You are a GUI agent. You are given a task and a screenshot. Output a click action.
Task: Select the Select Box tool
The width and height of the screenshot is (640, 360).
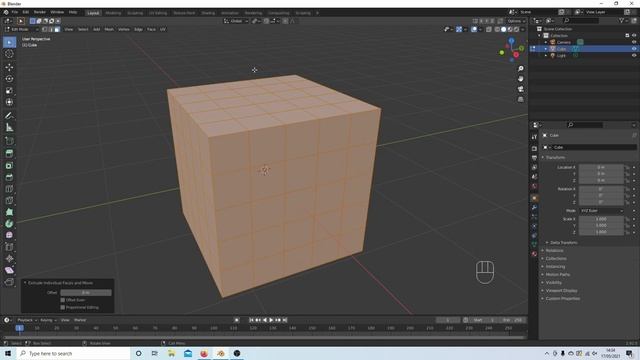tap(9, 42)
